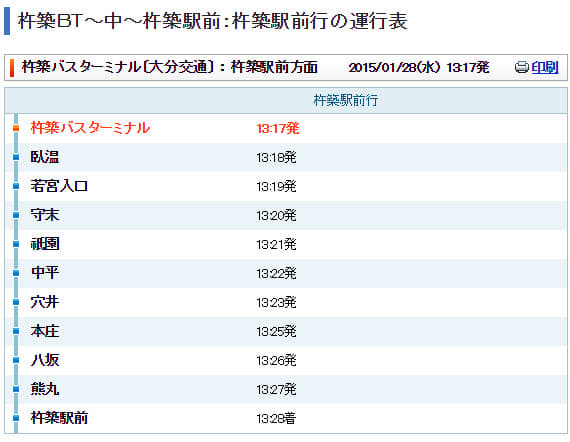Select the 杵築バスターミナル stop name
The image size is (570, 442).
[90, 128]
